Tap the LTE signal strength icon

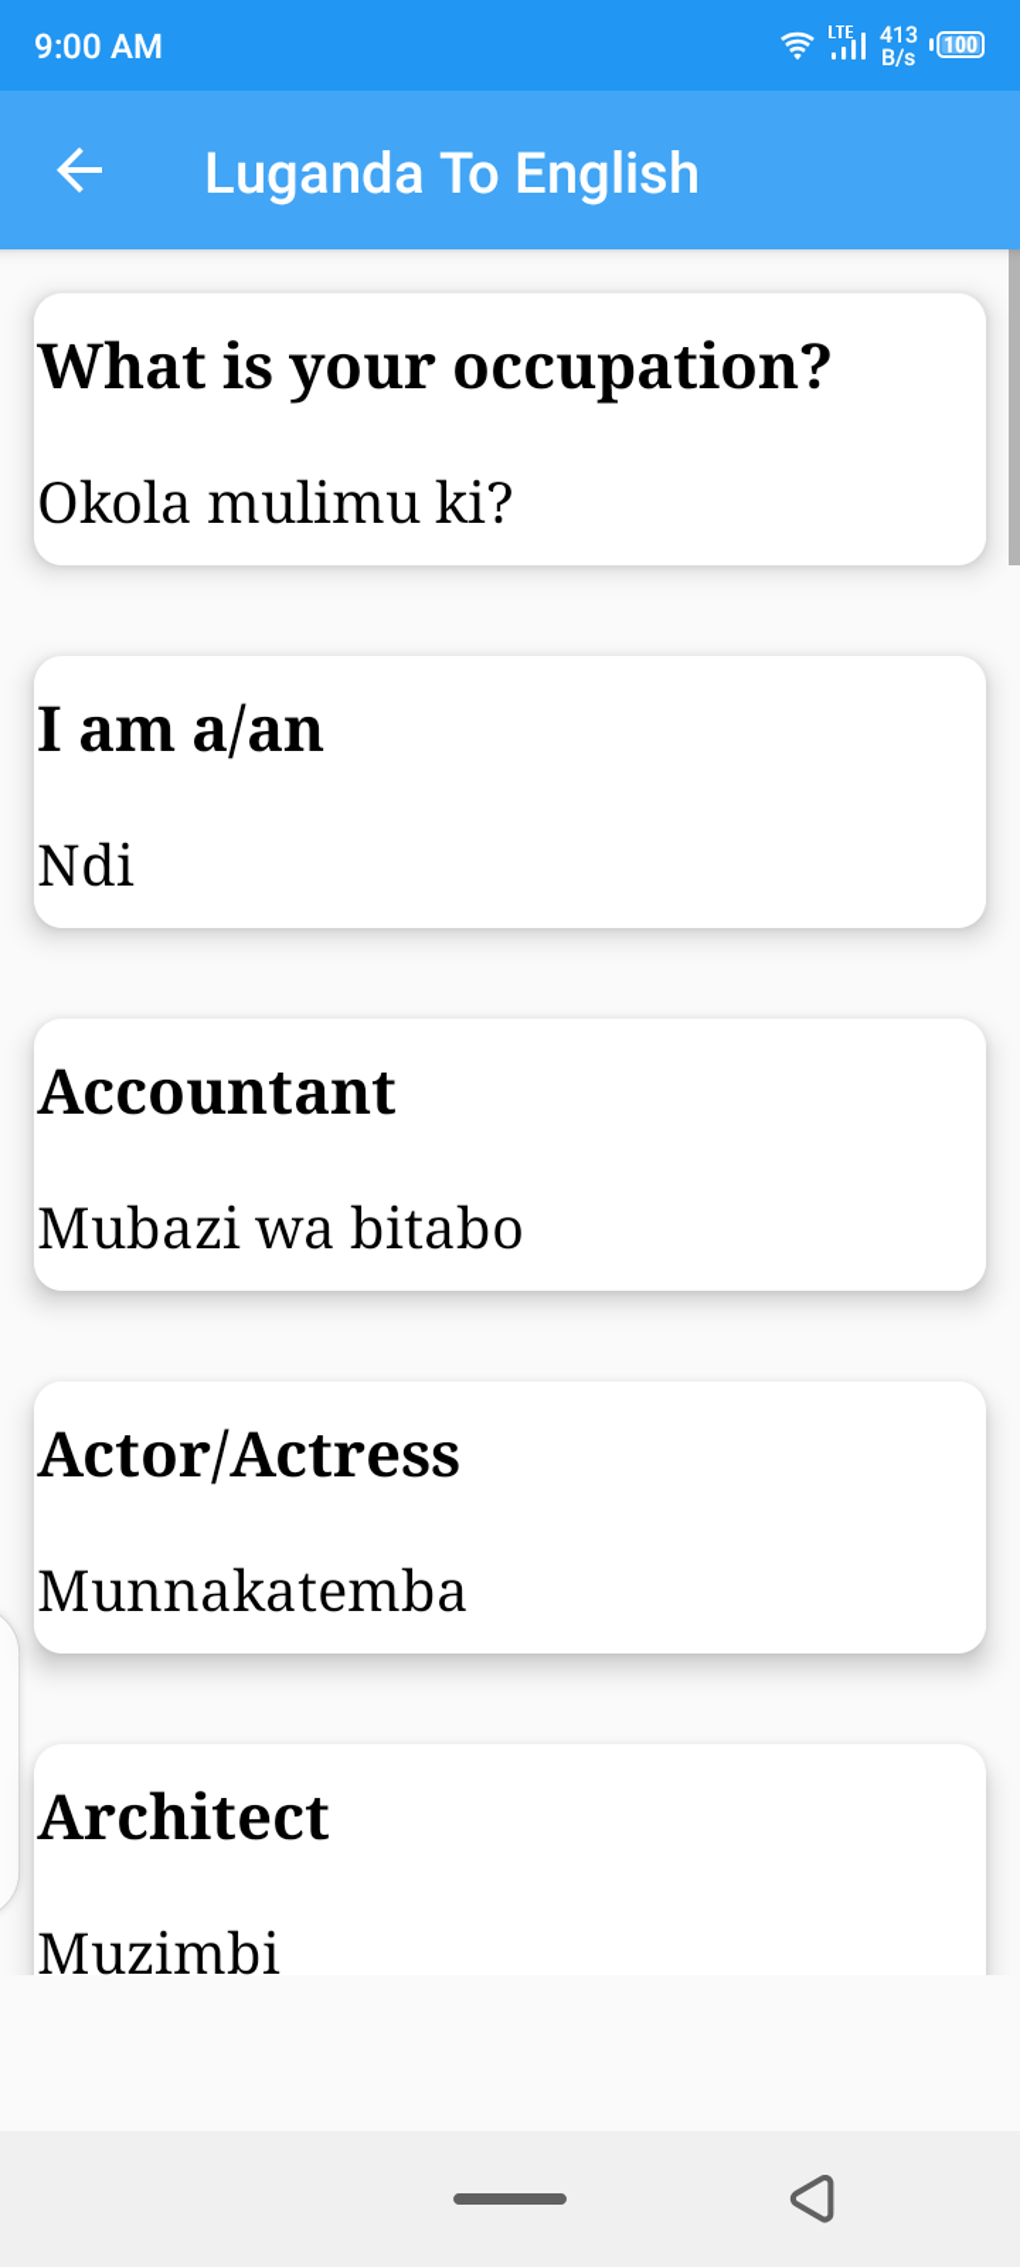coord(846,43)
